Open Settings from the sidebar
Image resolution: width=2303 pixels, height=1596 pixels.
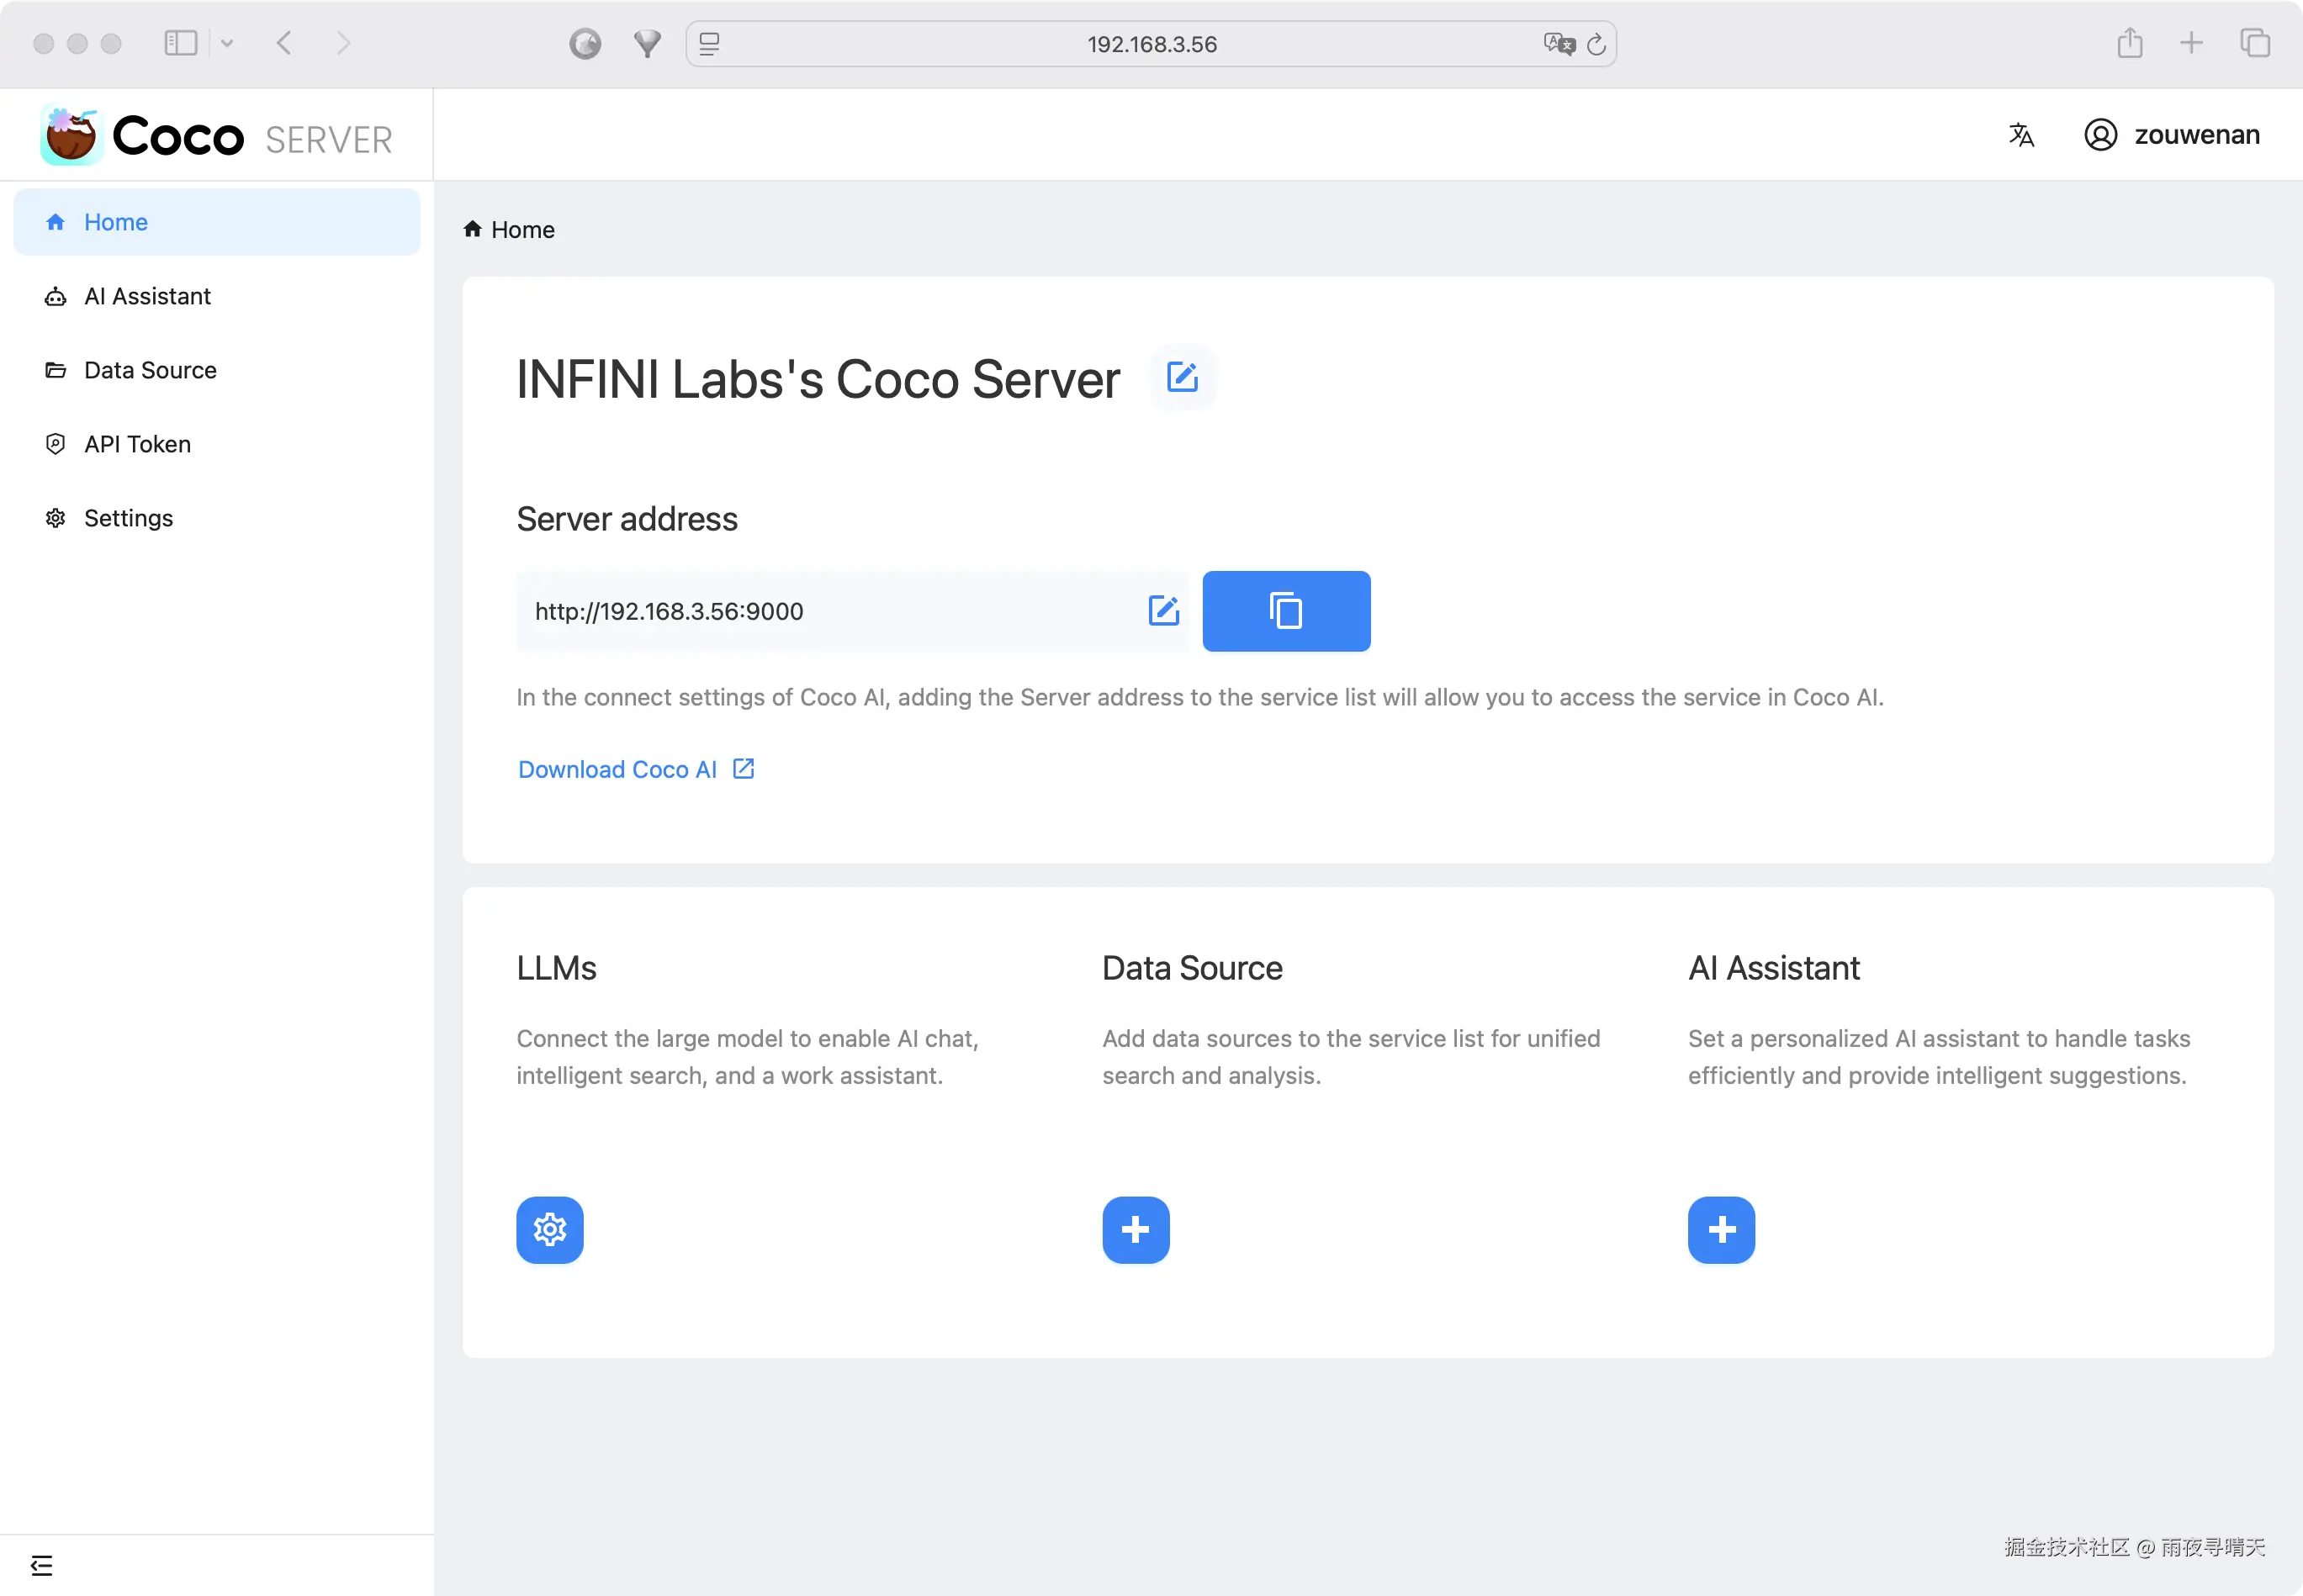128,518
